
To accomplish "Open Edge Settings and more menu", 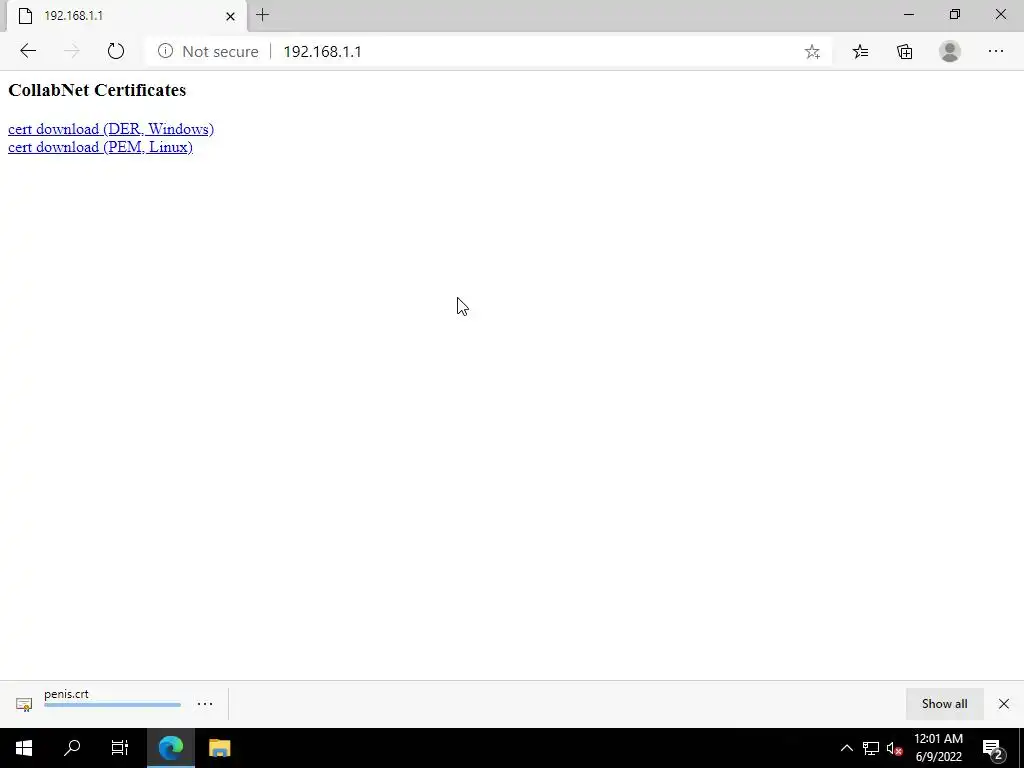I will (995, 51).
